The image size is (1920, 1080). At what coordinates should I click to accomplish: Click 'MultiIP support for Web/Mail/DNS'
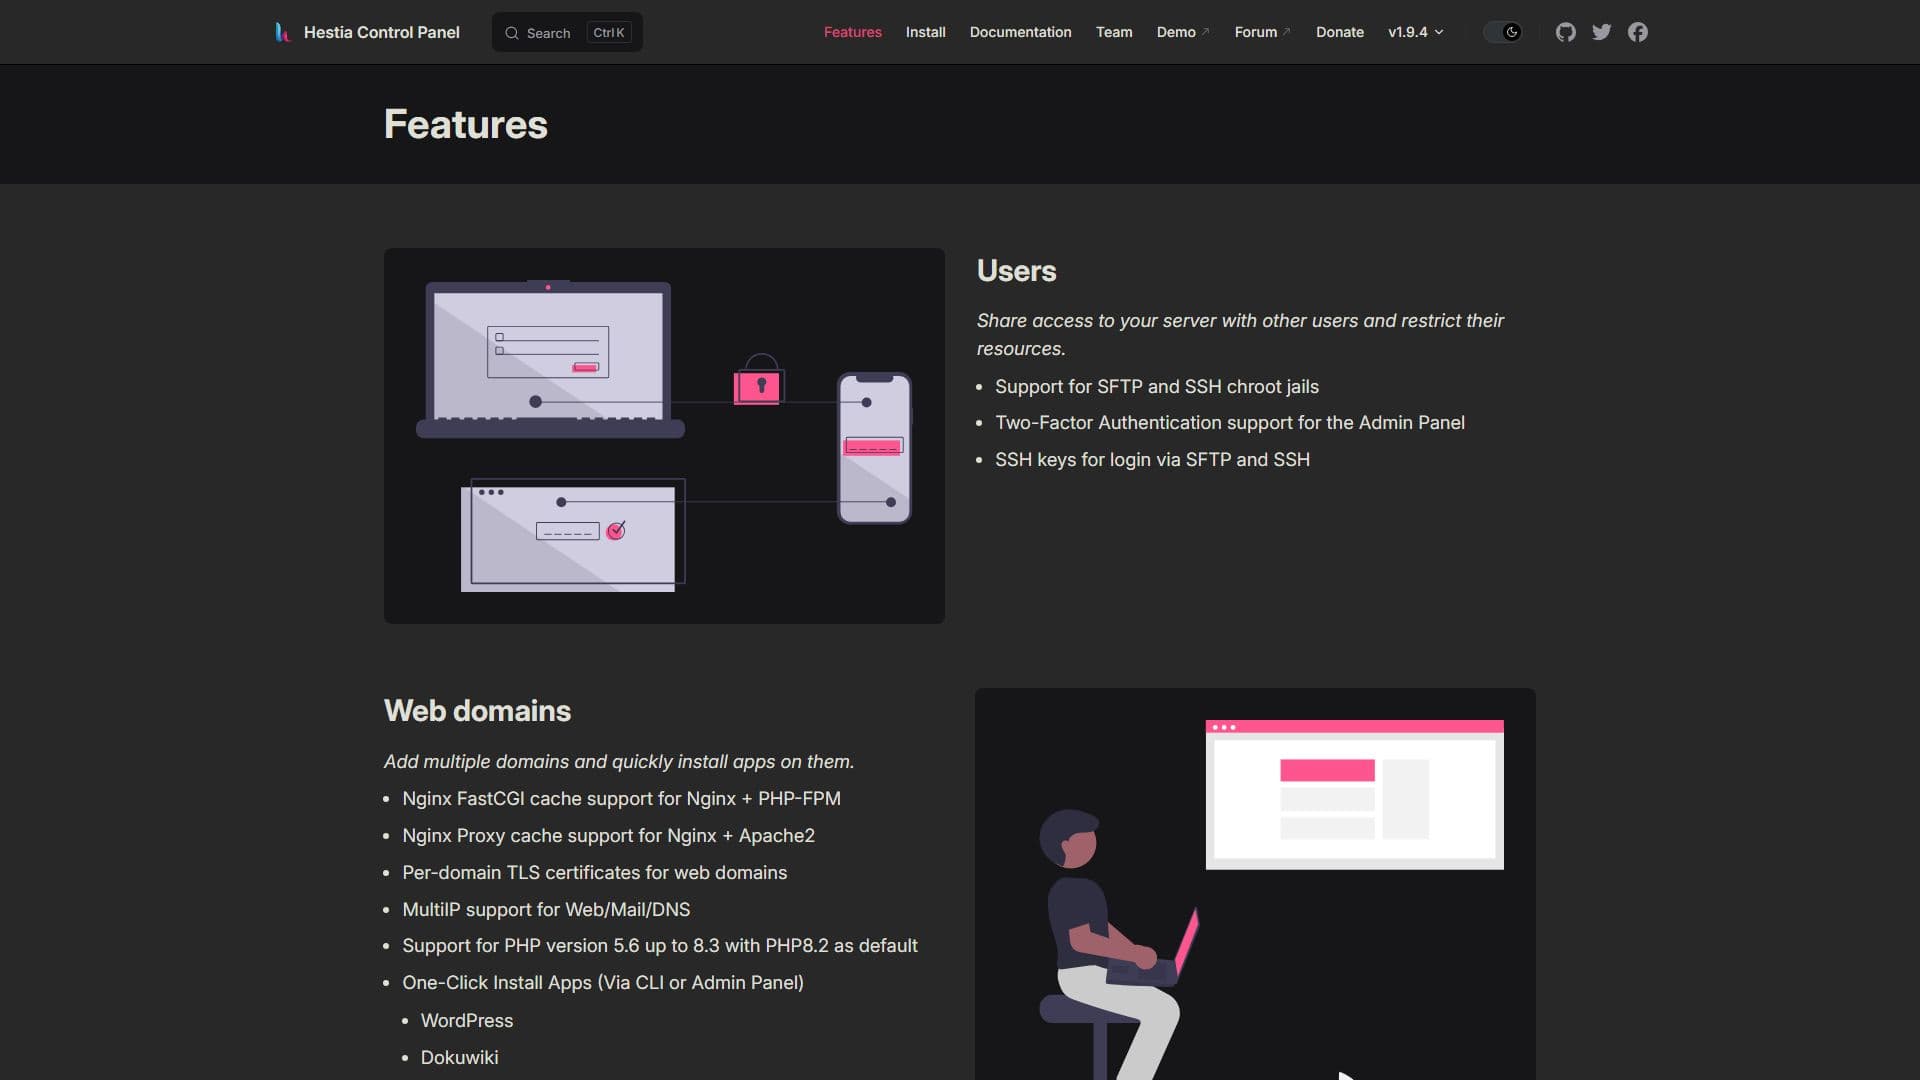point(546,910)
